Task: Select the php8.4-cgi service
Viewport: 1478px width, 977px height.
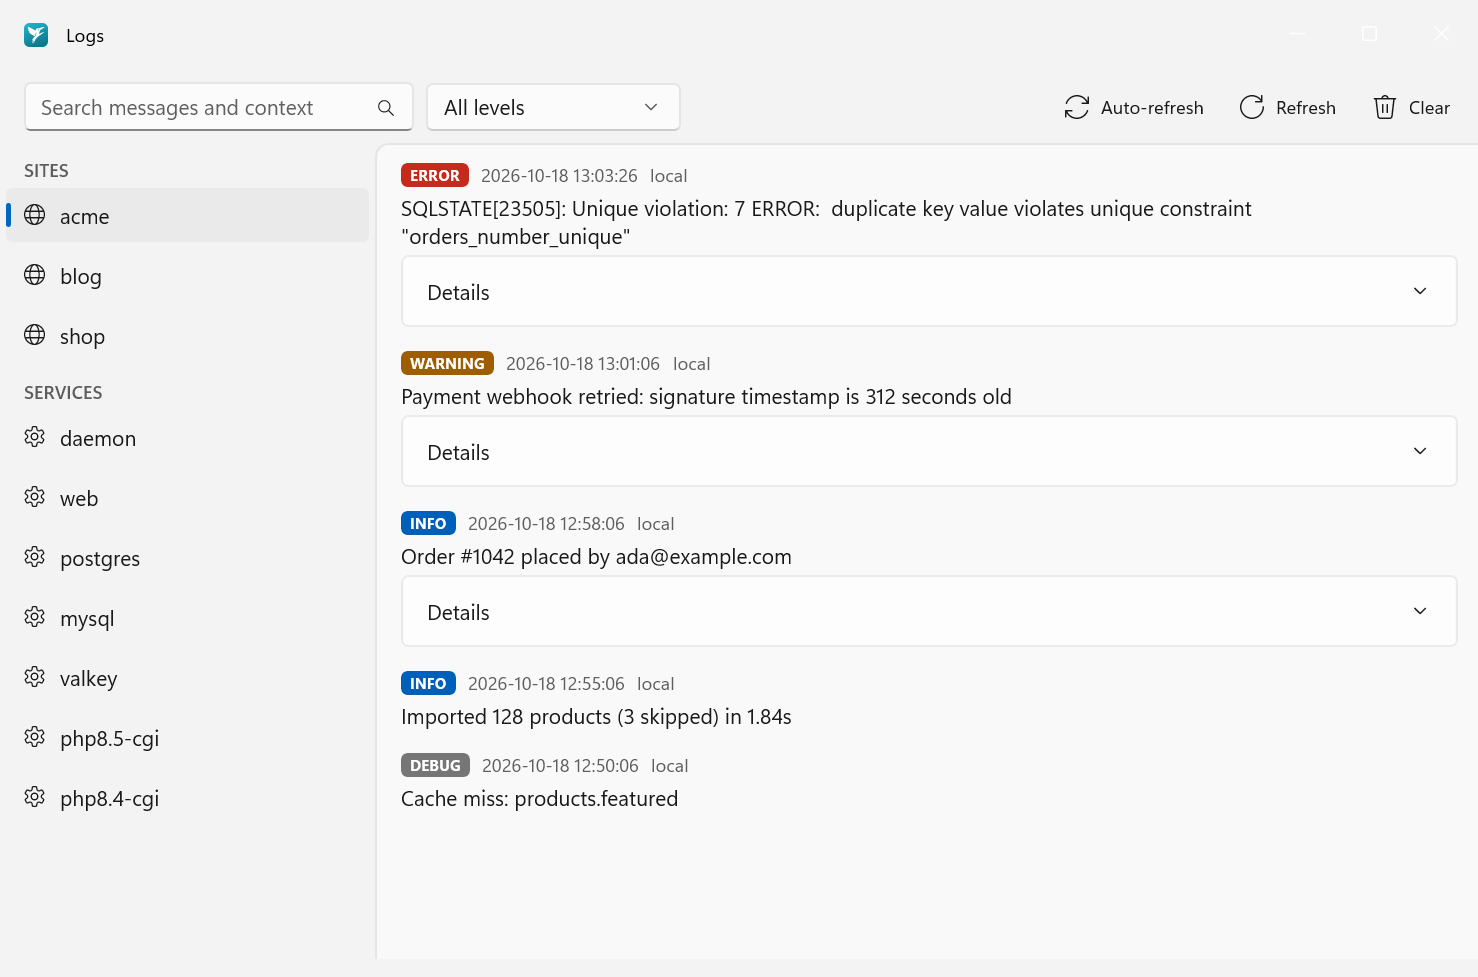Action: [x=188, y=797]
